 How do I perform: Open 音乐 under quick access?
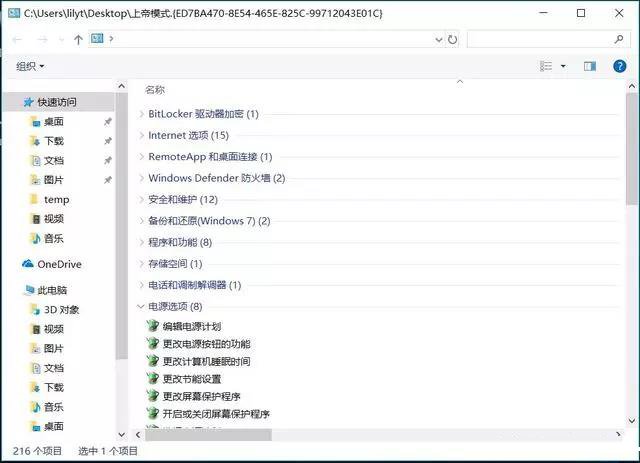[53, 238]
